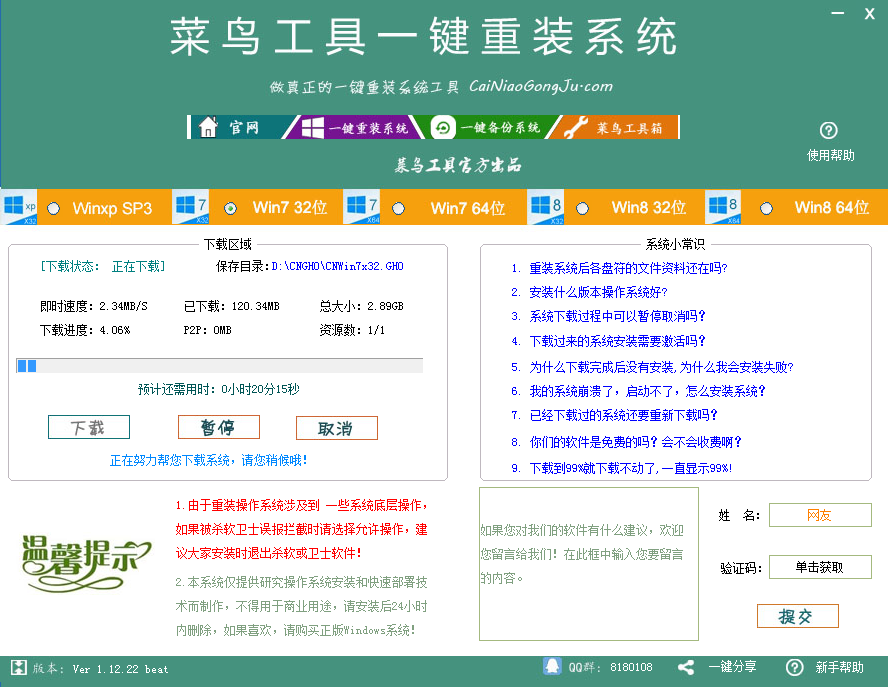Switch to 一键重装系统 tab
The height and width of the screenshot is (687, 888).
354,127
